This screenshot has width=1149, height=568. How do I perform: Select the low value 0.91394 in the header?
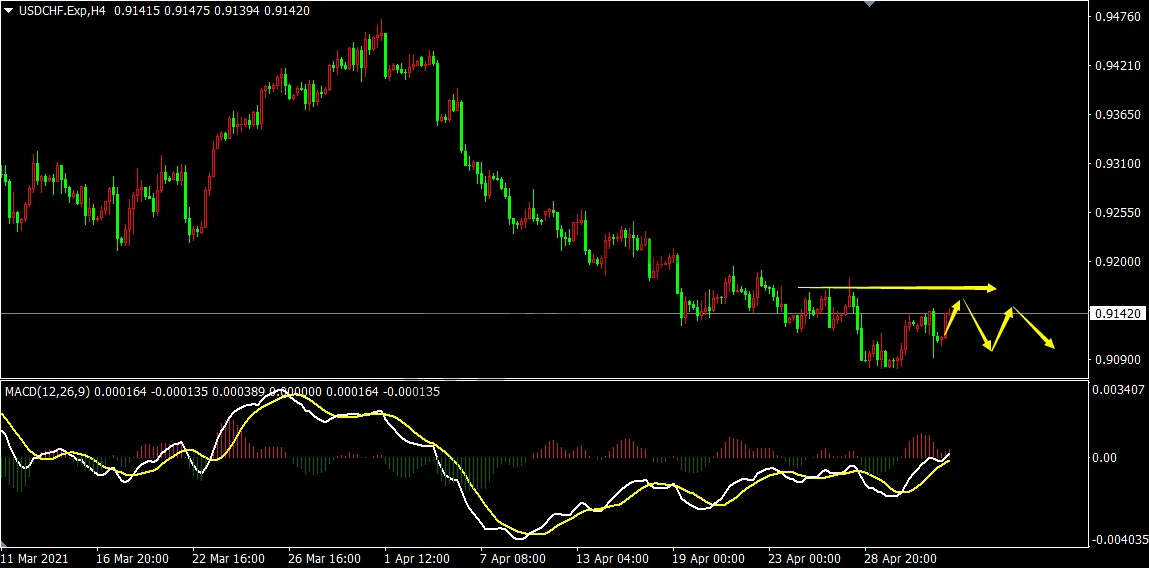pyautogui.click(x=237, y=11)
